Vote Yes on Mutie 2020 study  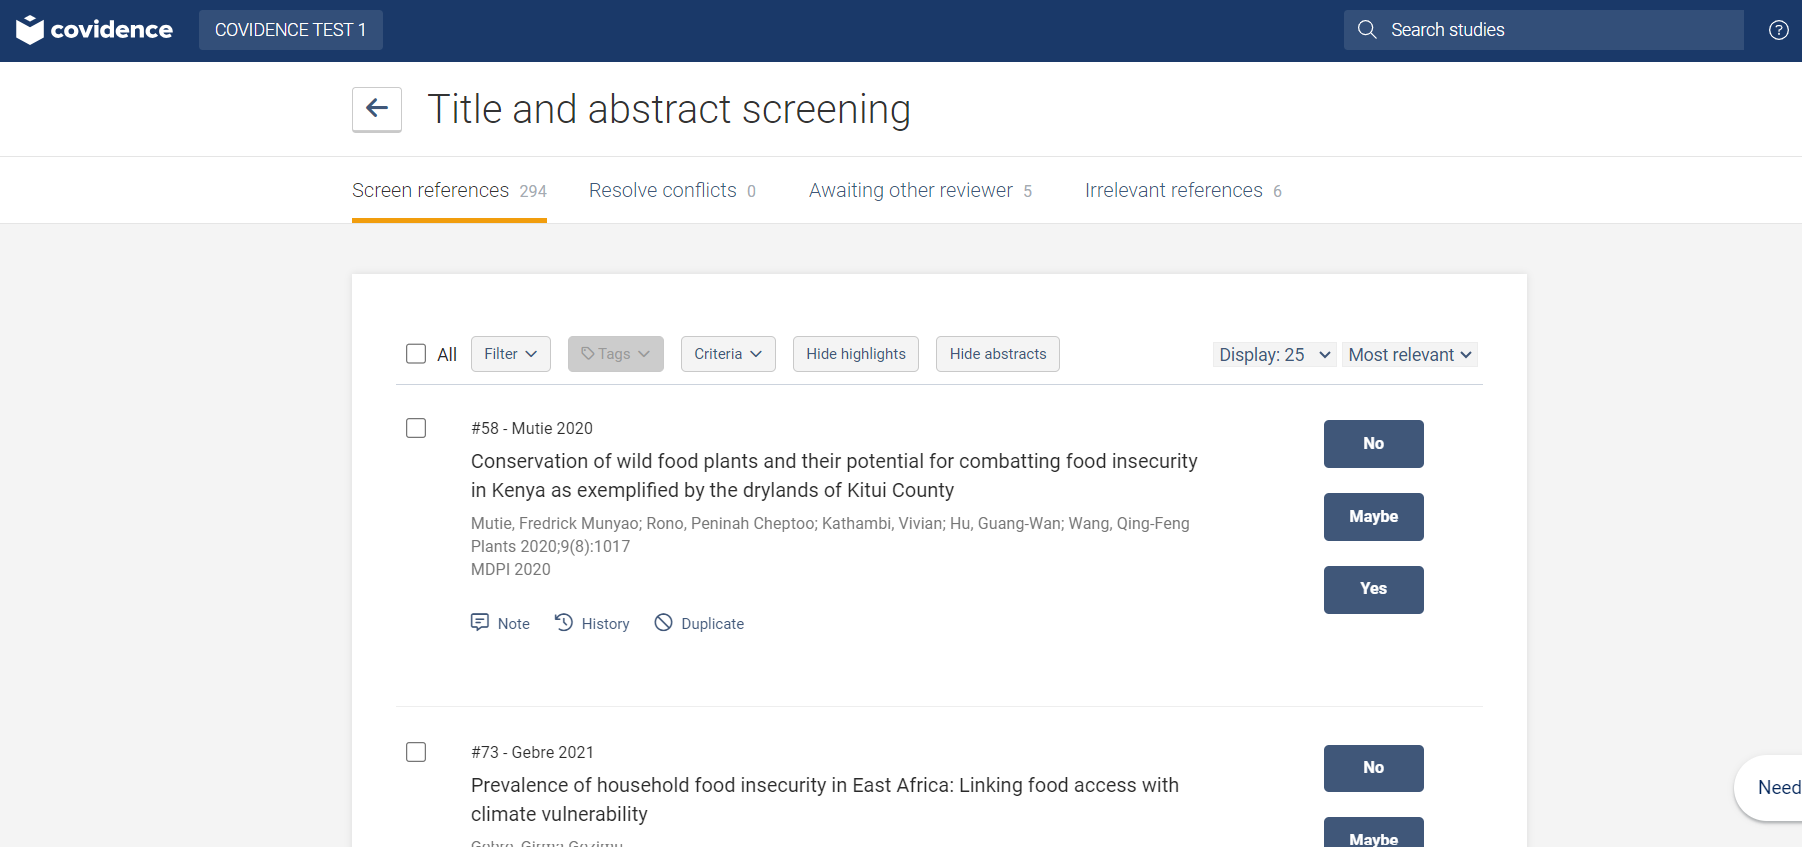1373,589
